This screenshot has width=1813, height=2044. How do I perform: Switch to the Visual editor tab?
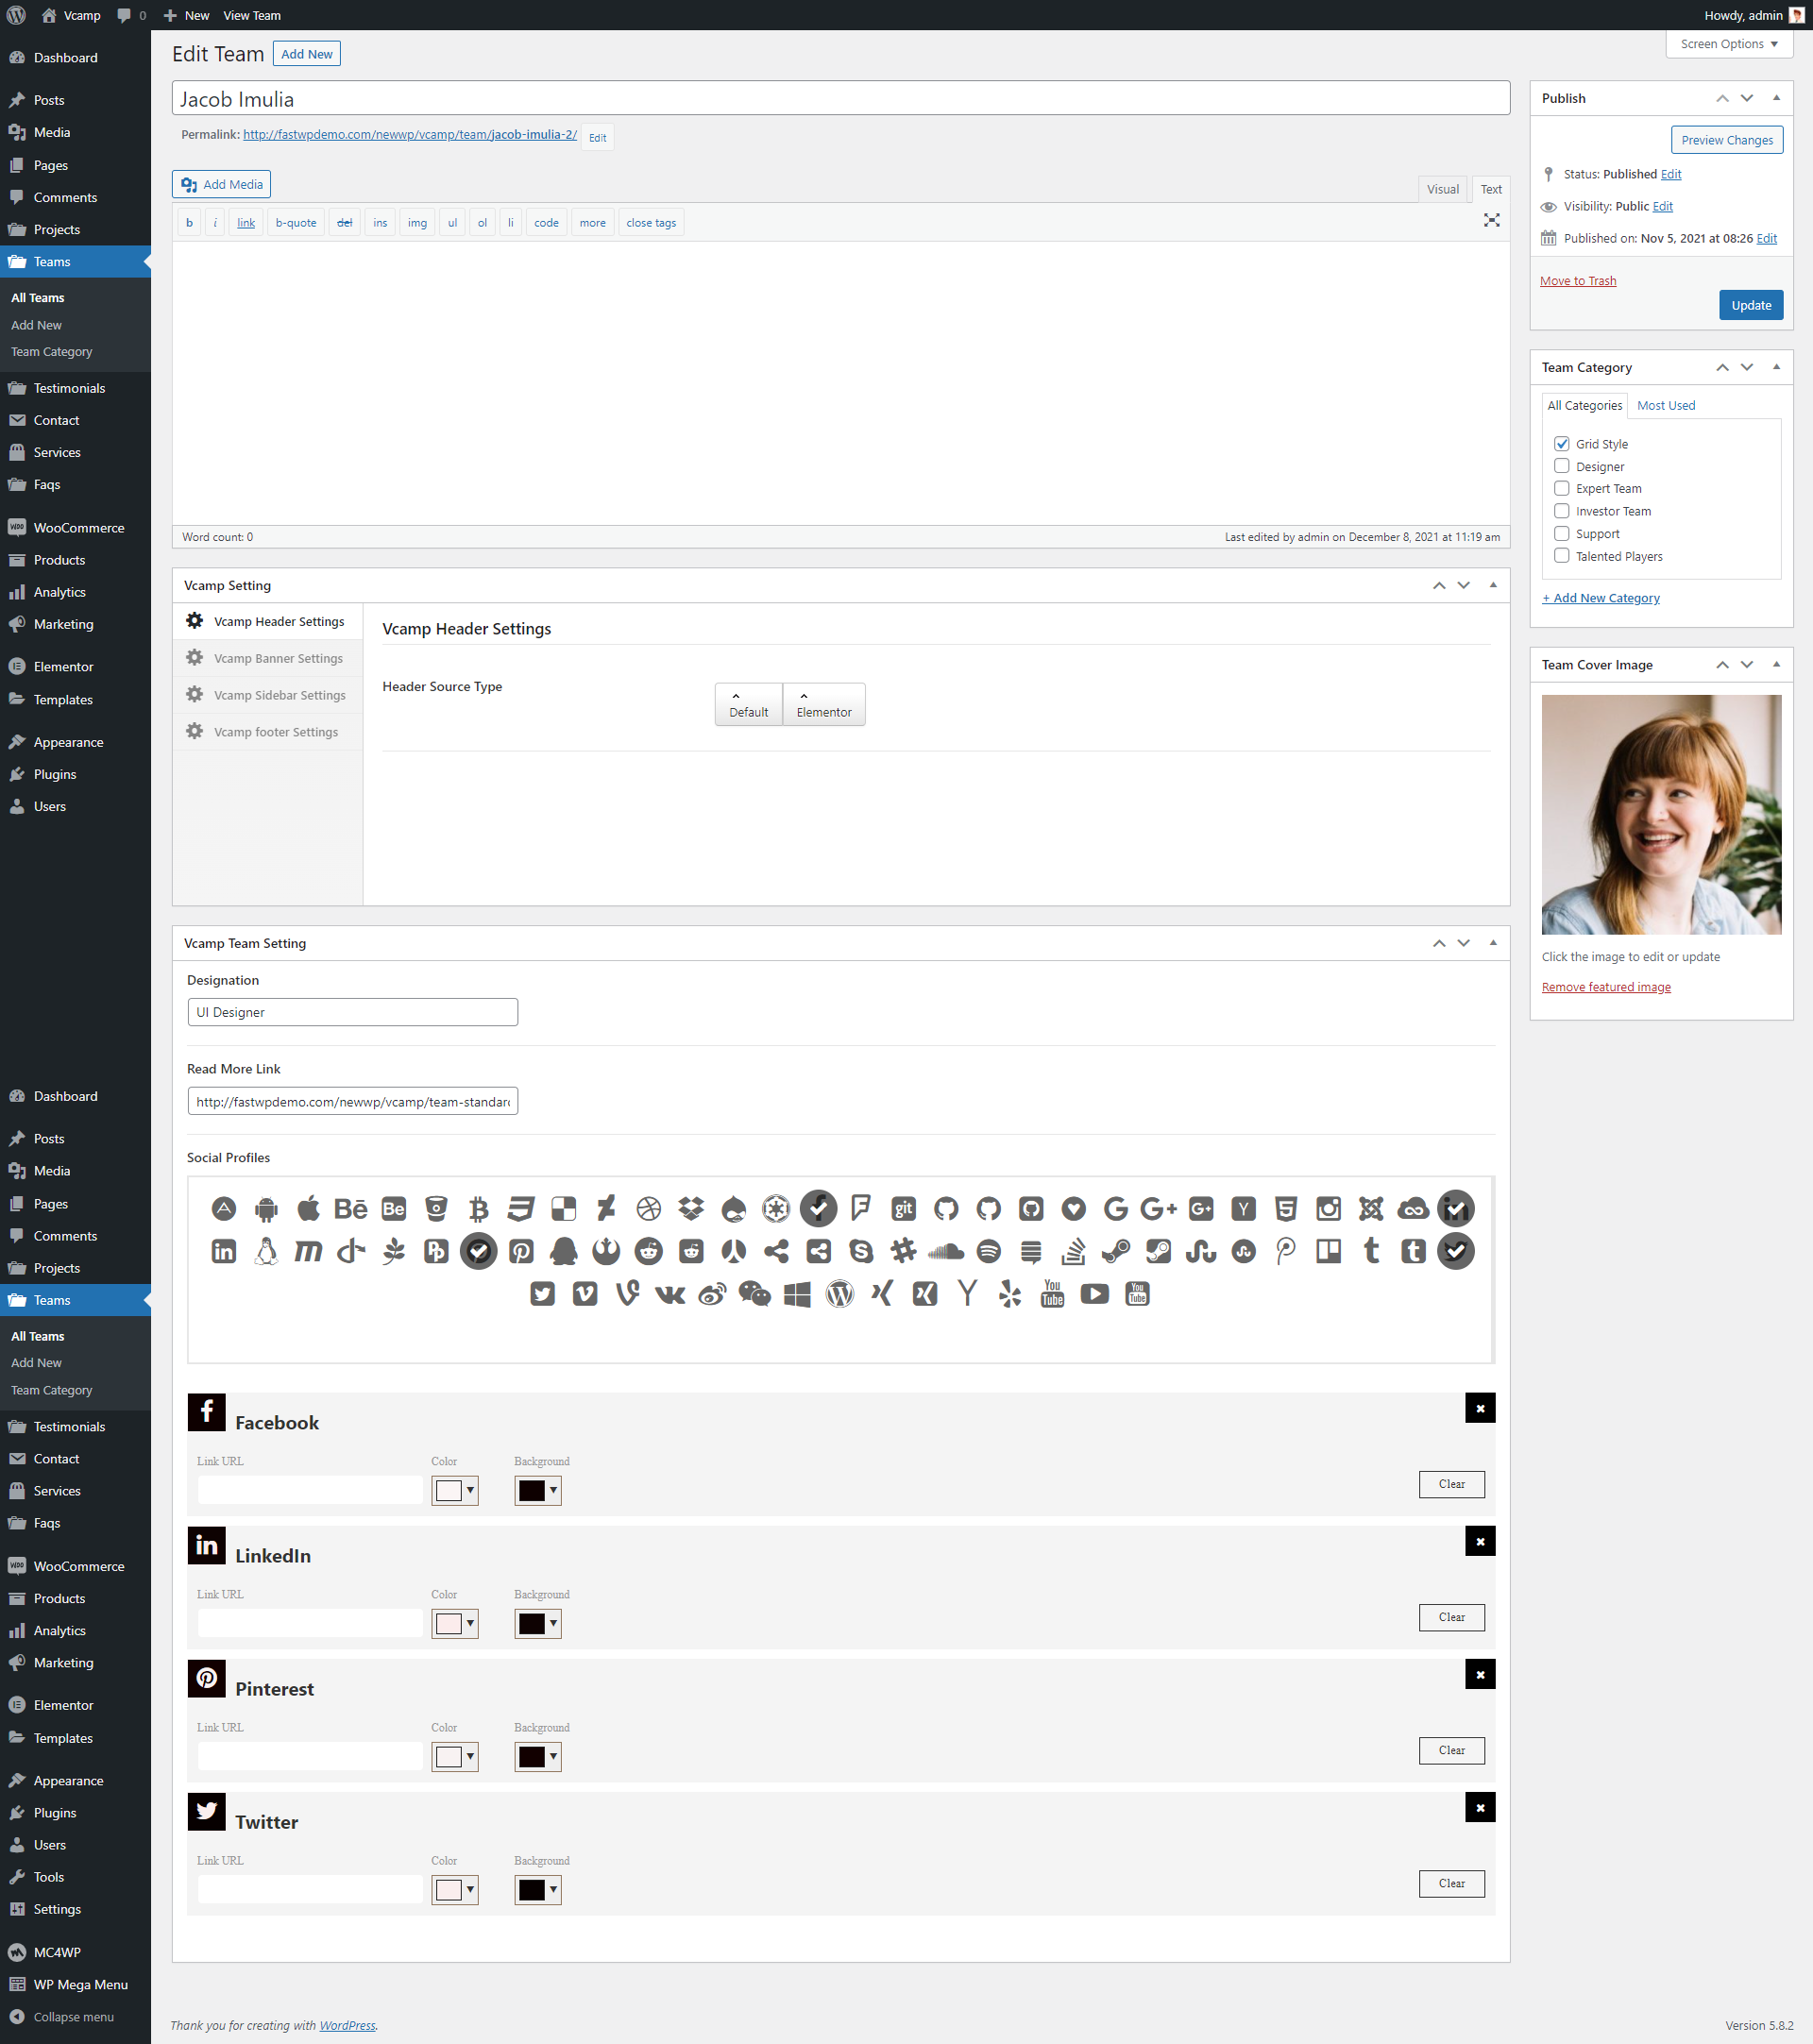[1442, 189]
